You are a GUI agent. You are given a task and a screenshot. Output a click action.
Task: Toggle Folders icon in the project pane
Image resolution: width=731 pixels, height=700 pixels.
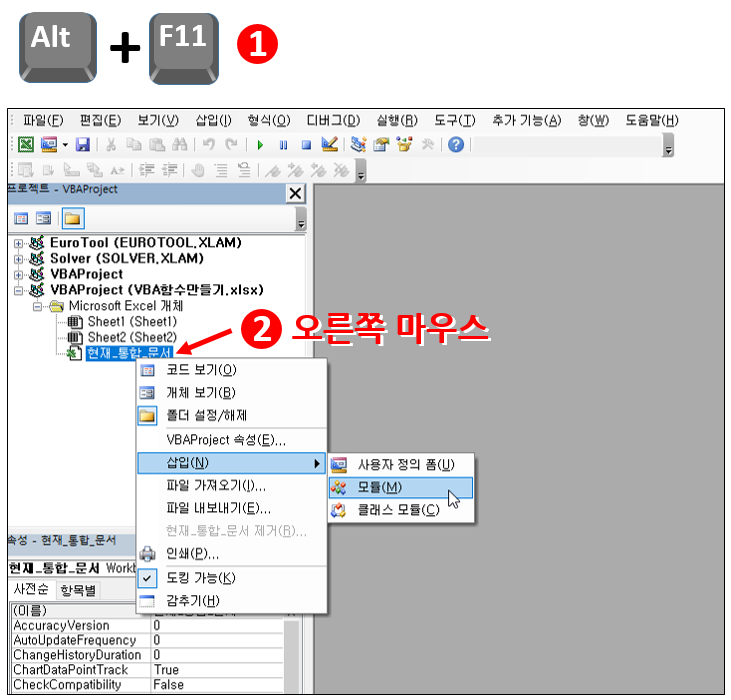pos(73,219)
